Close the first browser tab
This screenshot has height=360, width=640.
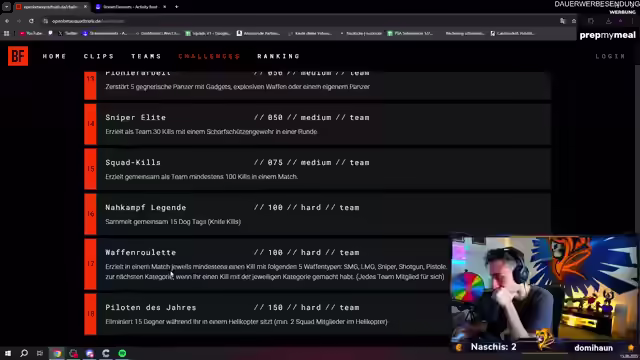pos(85,7)
